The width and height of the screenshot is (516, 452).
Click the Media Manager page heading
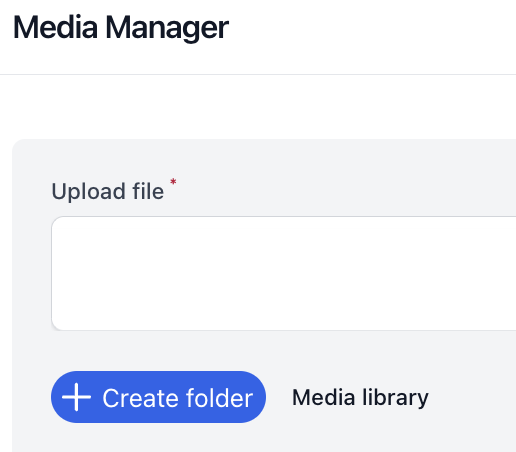click(x=121, y=28)
